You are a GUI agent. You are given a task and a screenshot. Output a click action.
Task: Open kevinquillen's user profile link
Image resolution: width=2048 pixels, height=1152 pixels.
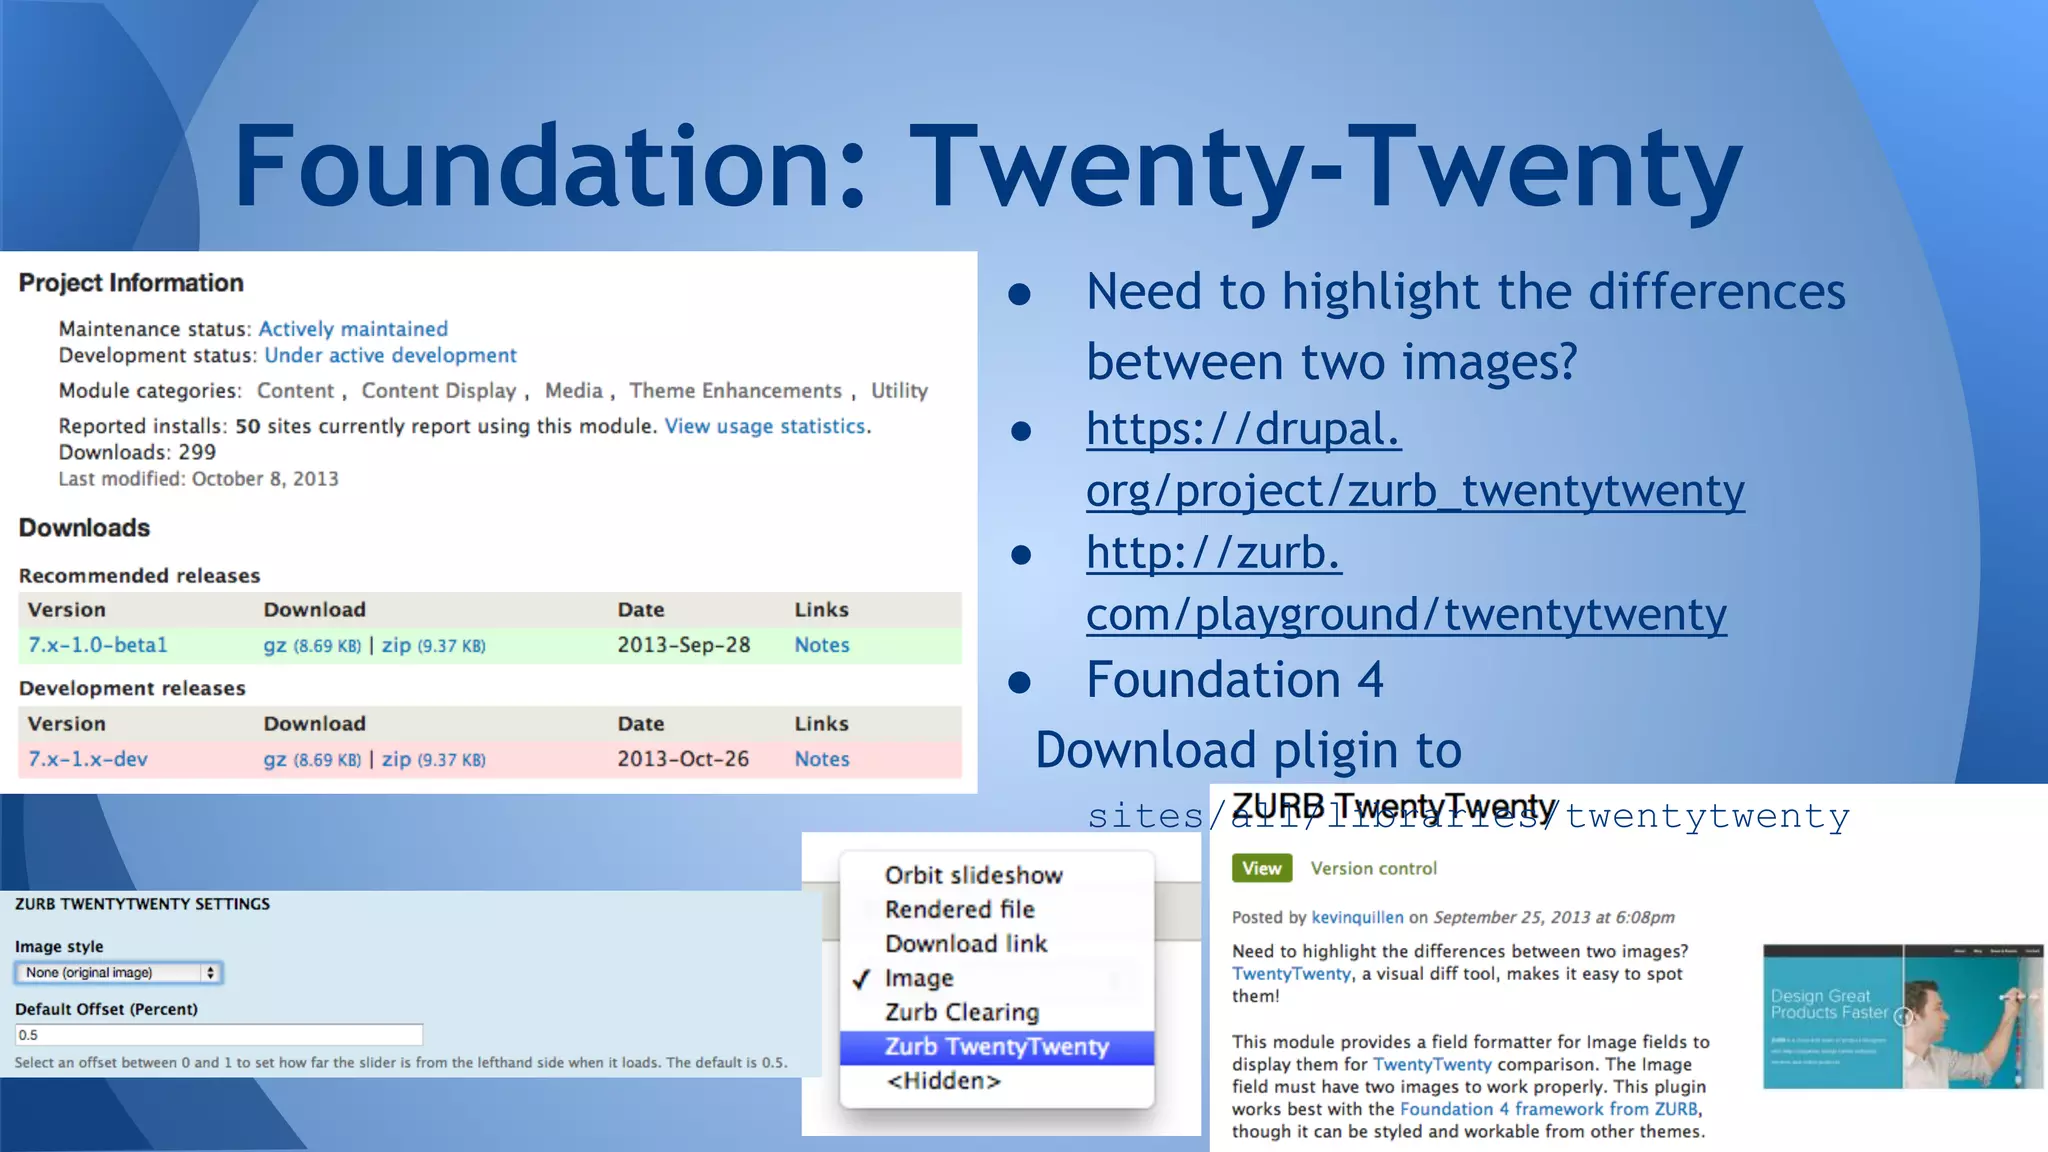[1357, 917]
